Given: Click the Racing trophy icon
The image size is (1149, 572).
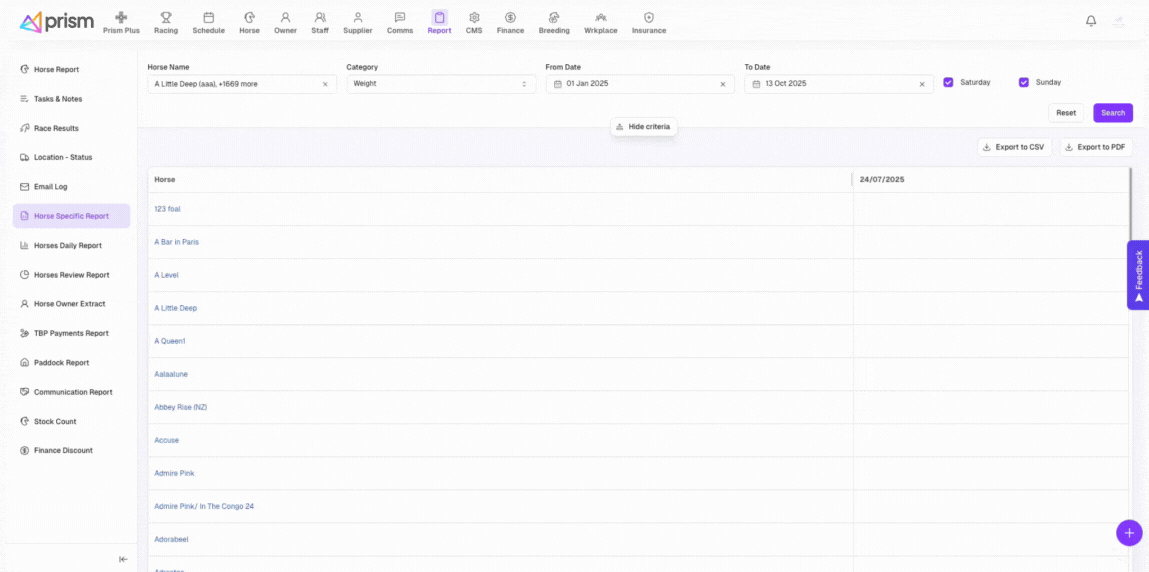Looking at the screenshot, I should point(166,18).
